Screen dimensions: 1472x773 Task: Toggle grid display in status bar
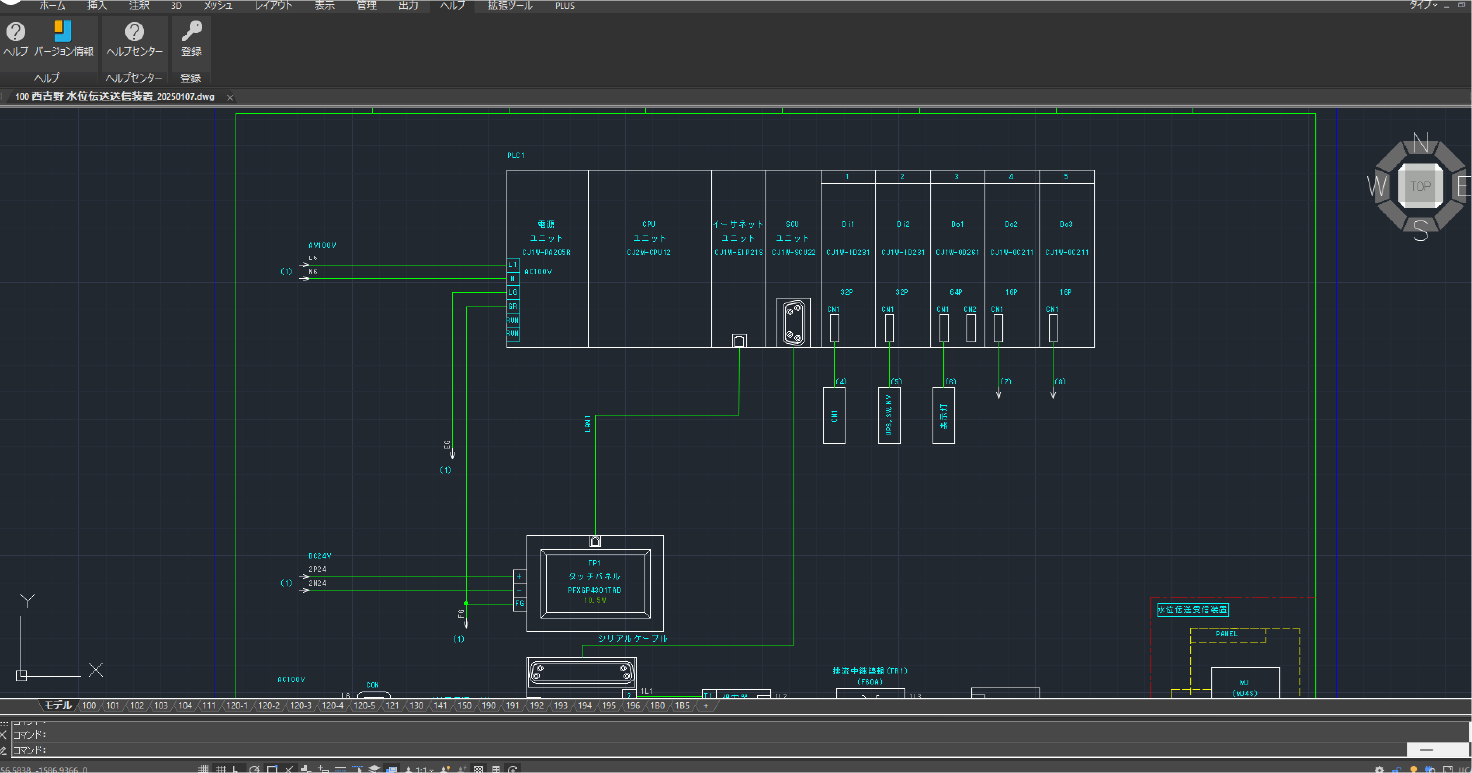220,769
